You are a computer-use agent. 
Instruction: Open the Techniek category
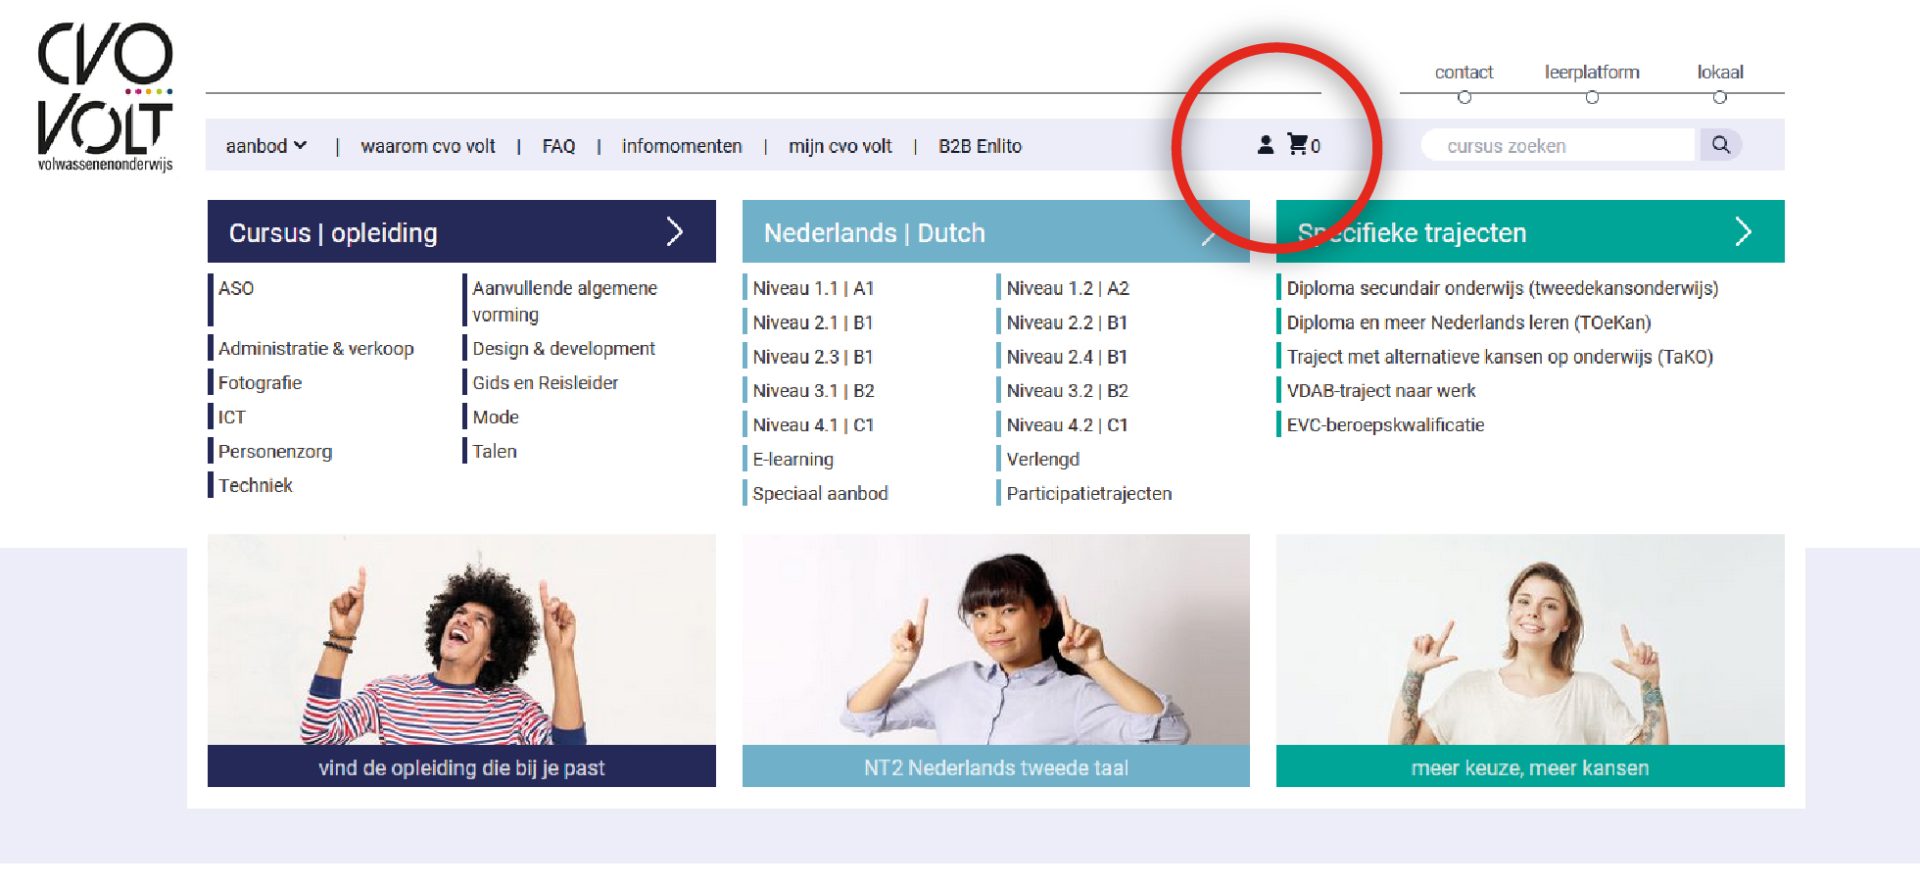point(255,485)
